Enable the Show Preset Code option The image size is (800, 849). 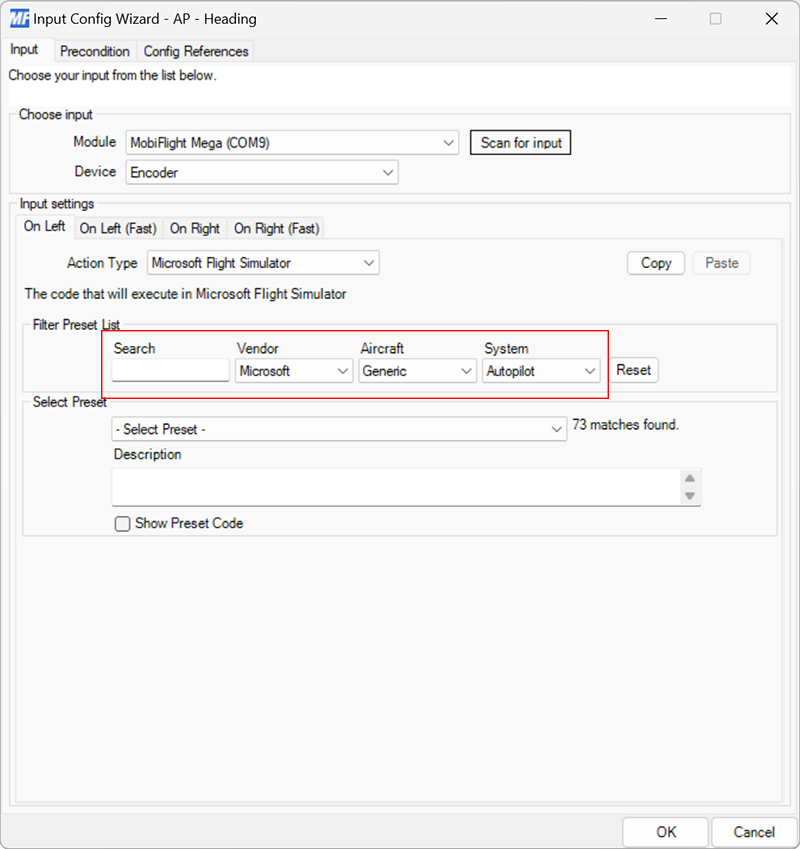[121, 523]
